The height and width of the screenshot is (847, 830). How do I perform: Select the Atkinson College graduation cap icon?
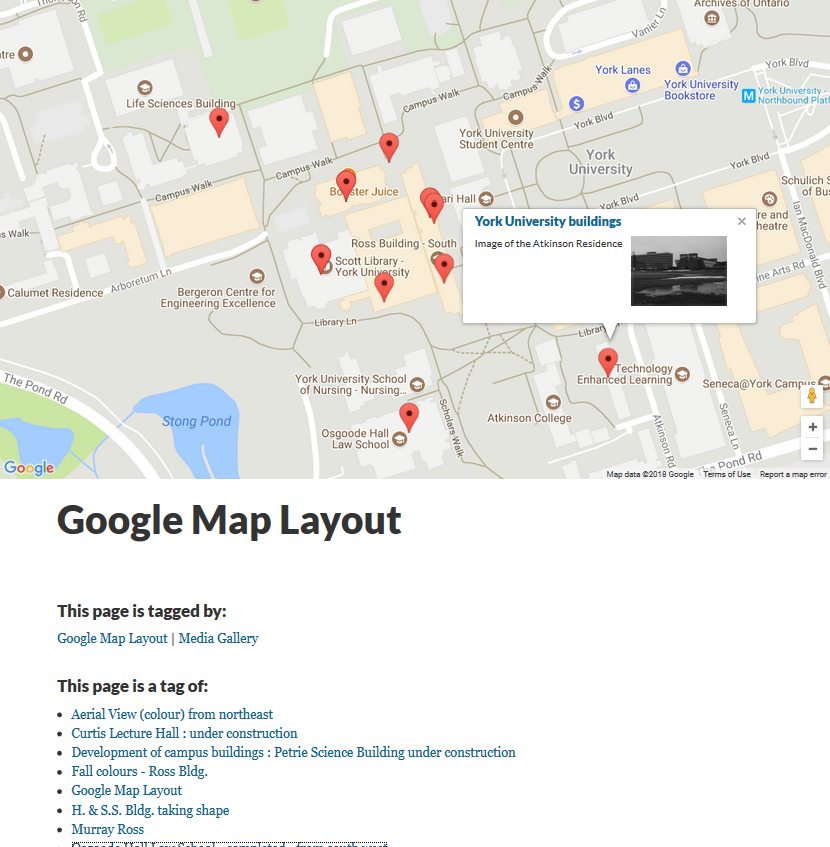click(x=553, y=402)
